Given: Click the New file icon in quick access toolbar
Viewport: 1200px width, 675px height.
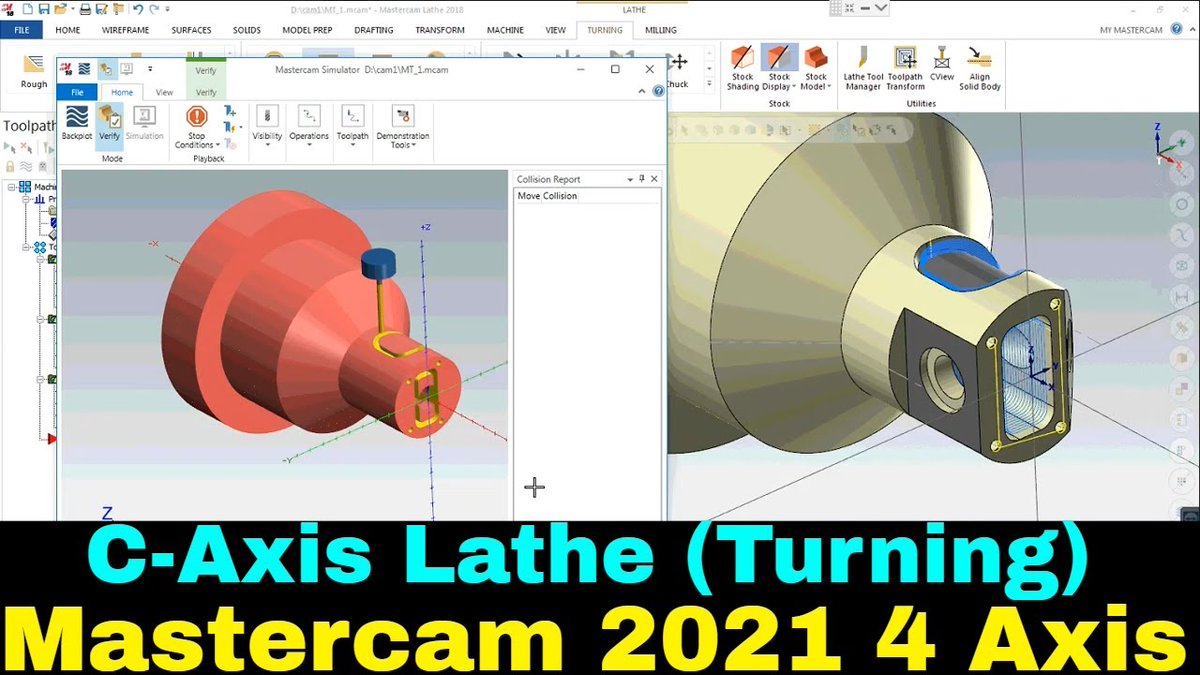Looking at the screenshot, I should pyautogui.click(x=27, y=9).
